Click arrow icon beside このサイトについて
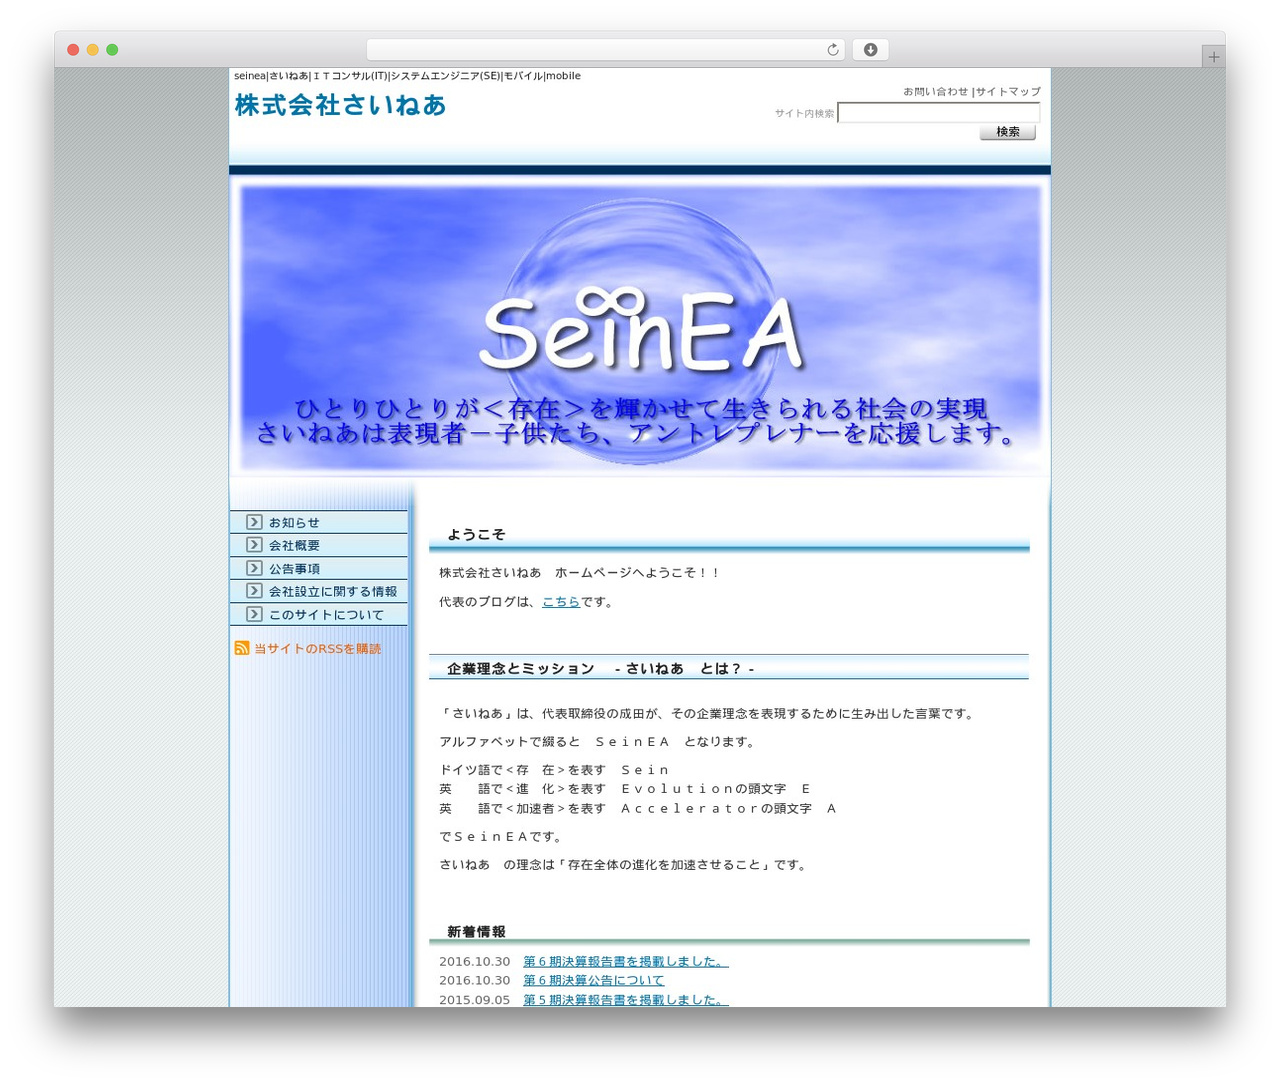 coord(254,614)
